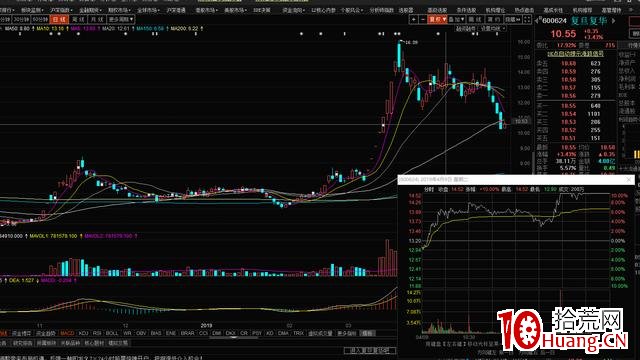Select the BOLL indicator tab
The width and height of the screenshot is (640, 360).
pyautogui.click(x=112, y=333)
